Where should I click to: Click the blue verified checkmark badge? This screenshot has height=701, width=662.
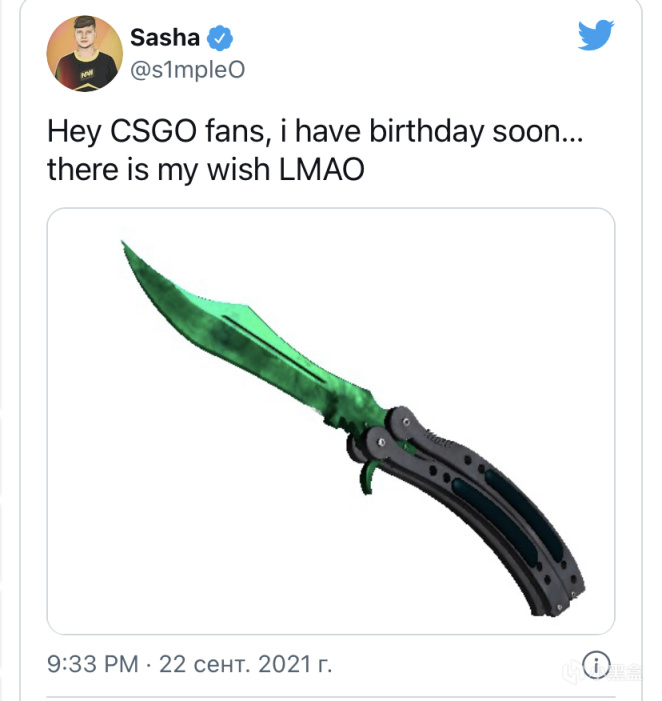pyautogui.click(x=219, y=38)
